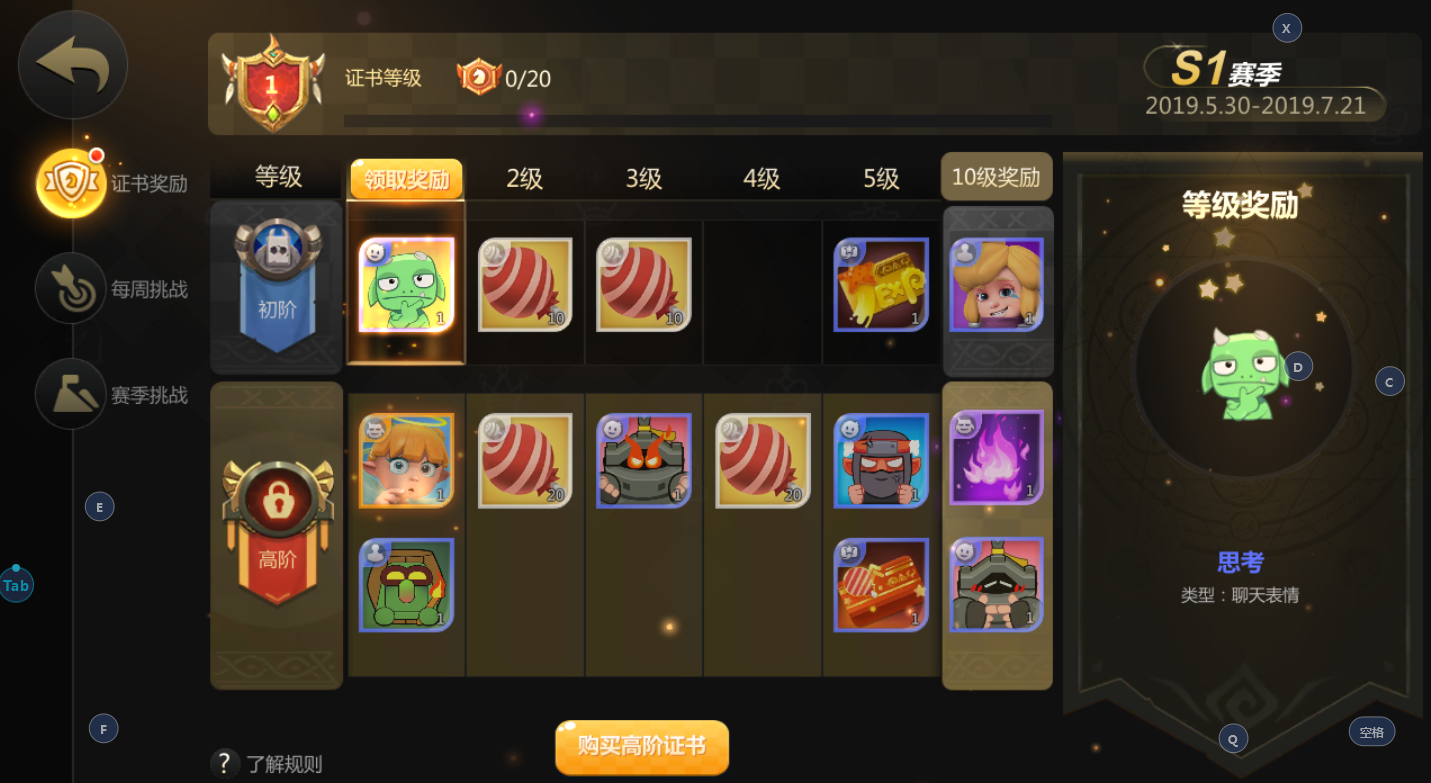The height and width of the screenshot is (783, 1431).
Task: Click the 10级奖励 column header
Action: (996, 178)
